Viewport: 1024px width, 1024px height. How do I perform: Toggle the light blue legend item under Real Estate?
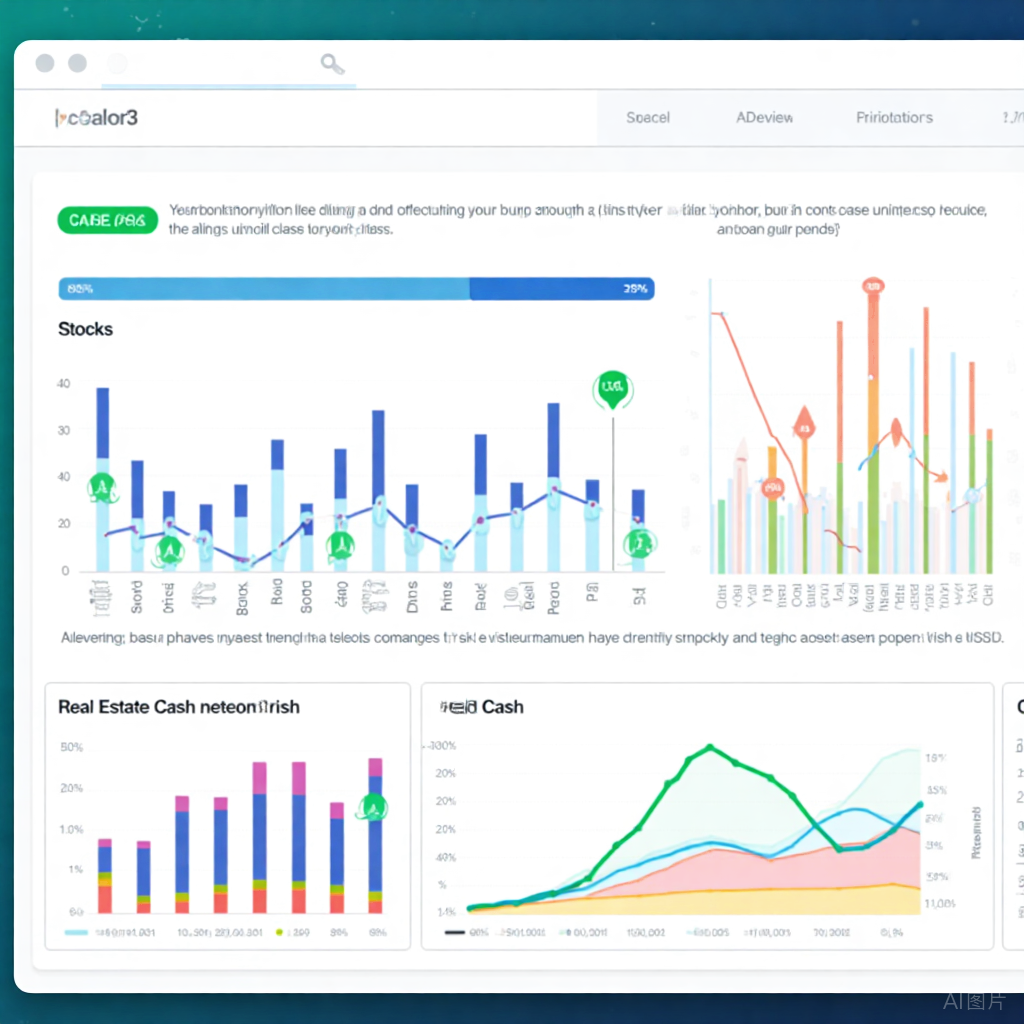77,931
